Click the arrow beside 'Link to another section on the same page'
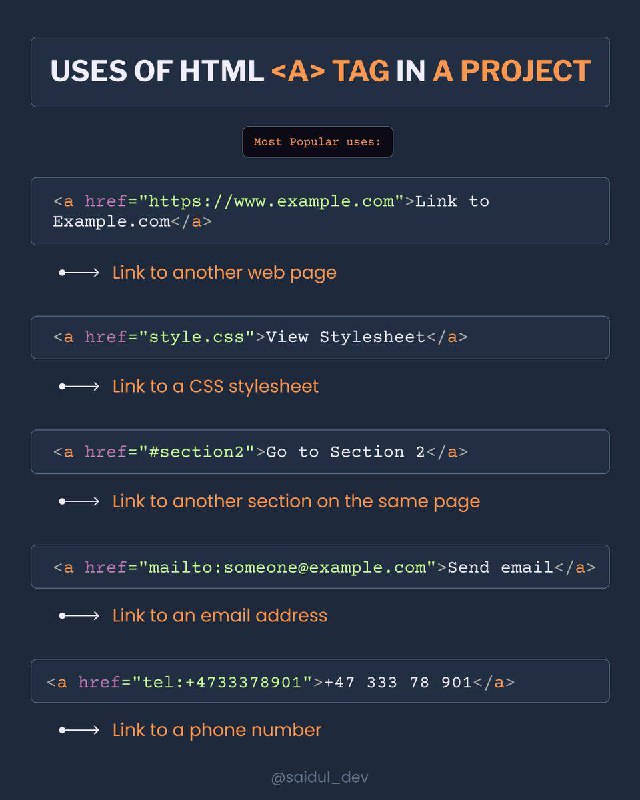This screenshot has width=640, height=800. click(x=79, y=502)
